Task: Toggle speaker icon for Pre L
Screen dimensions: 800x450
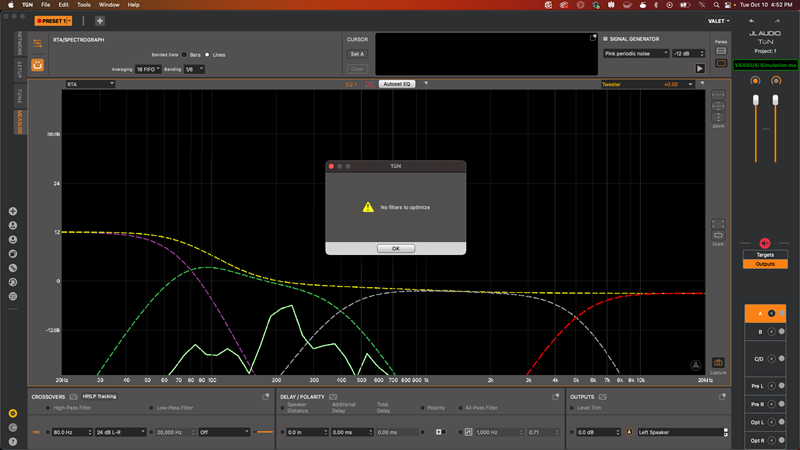Action: tap(771, 386)
